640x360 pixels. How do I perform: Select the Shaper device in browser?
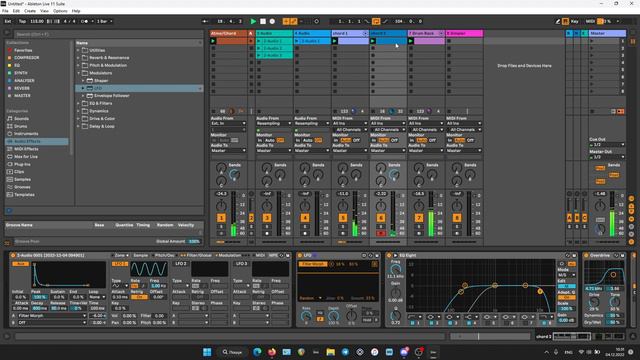point(101,81)
